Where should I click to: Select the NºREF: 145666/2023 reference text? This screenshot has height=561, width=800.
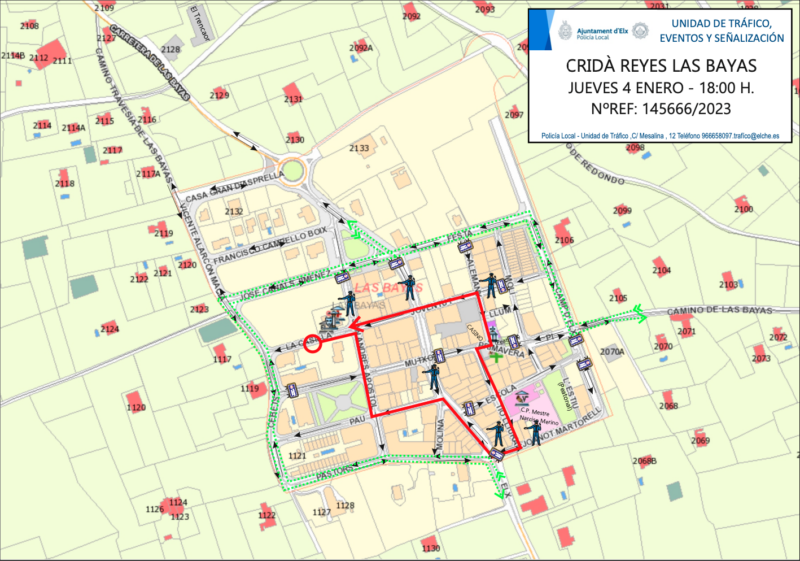pos(661,109)
